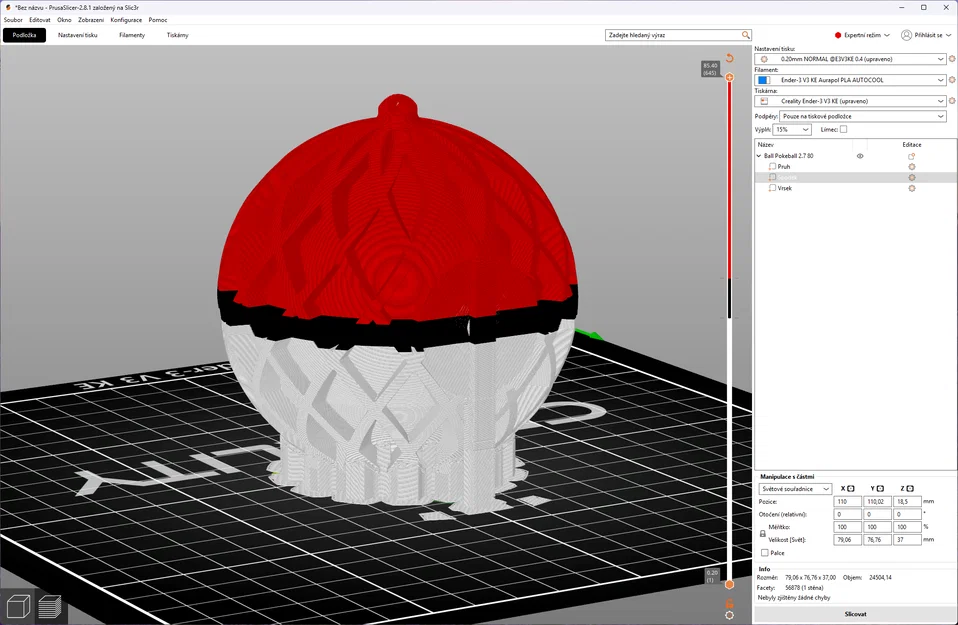The image size is (958, 625).
Task: Switch to the 3D editor view cube icon
Action: 17,607
